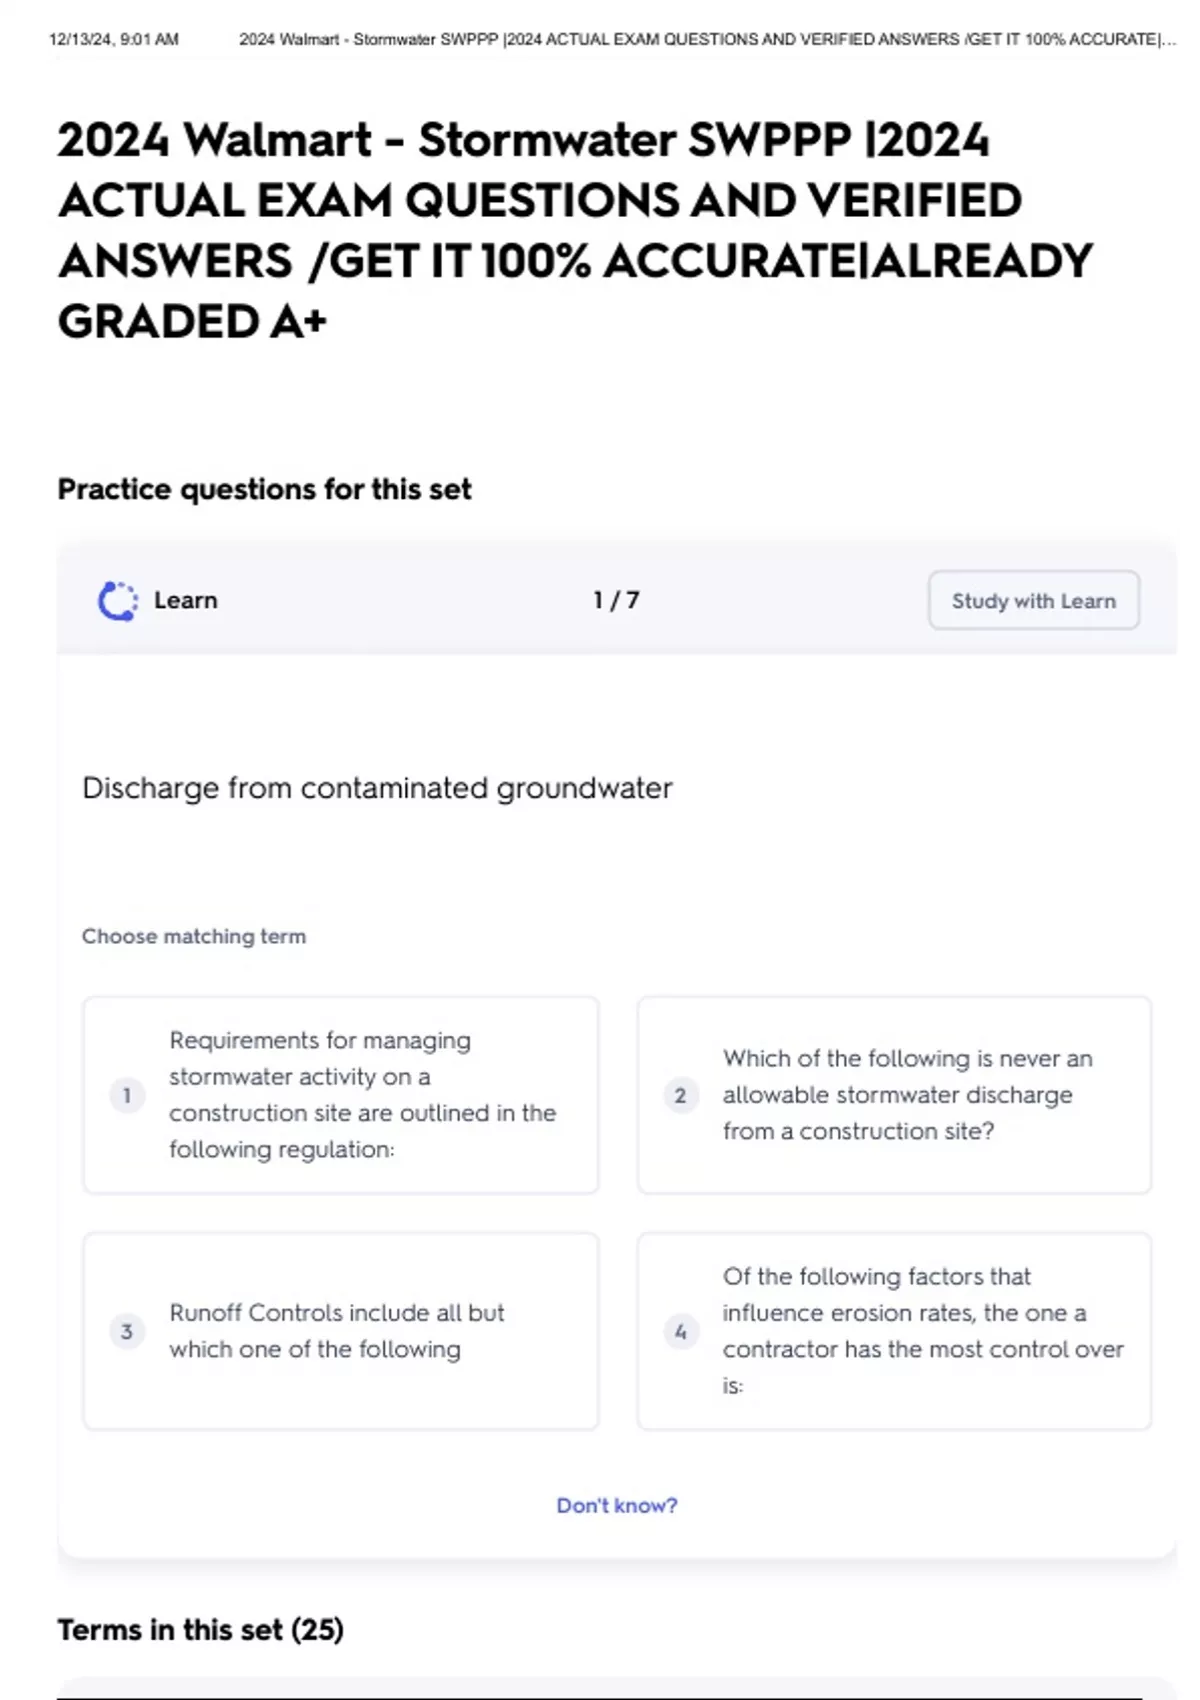Expand the erosion rates answer card
1200x1700 pixels.
coord(896,1331)
